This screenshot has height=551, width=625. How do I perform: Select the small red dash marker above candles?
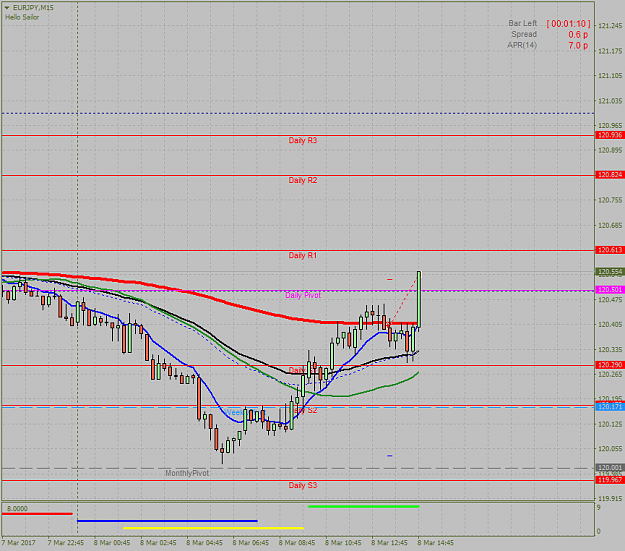tap(389, 279)
